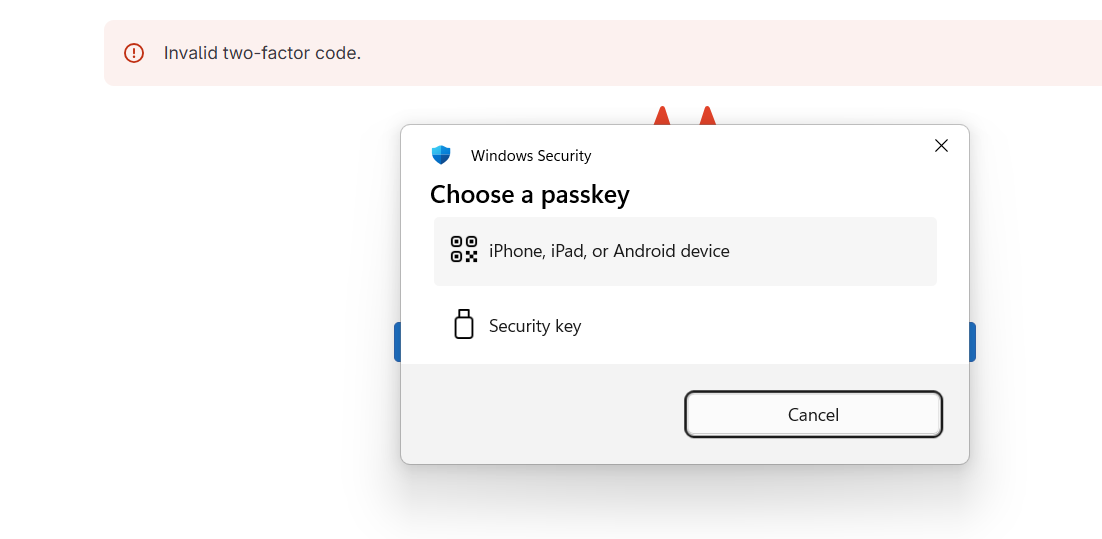Screen dimensions: 1102x539
Task: Click the gray footer left of Cancel
Action: pyautogui.click(x=540, y=414)
